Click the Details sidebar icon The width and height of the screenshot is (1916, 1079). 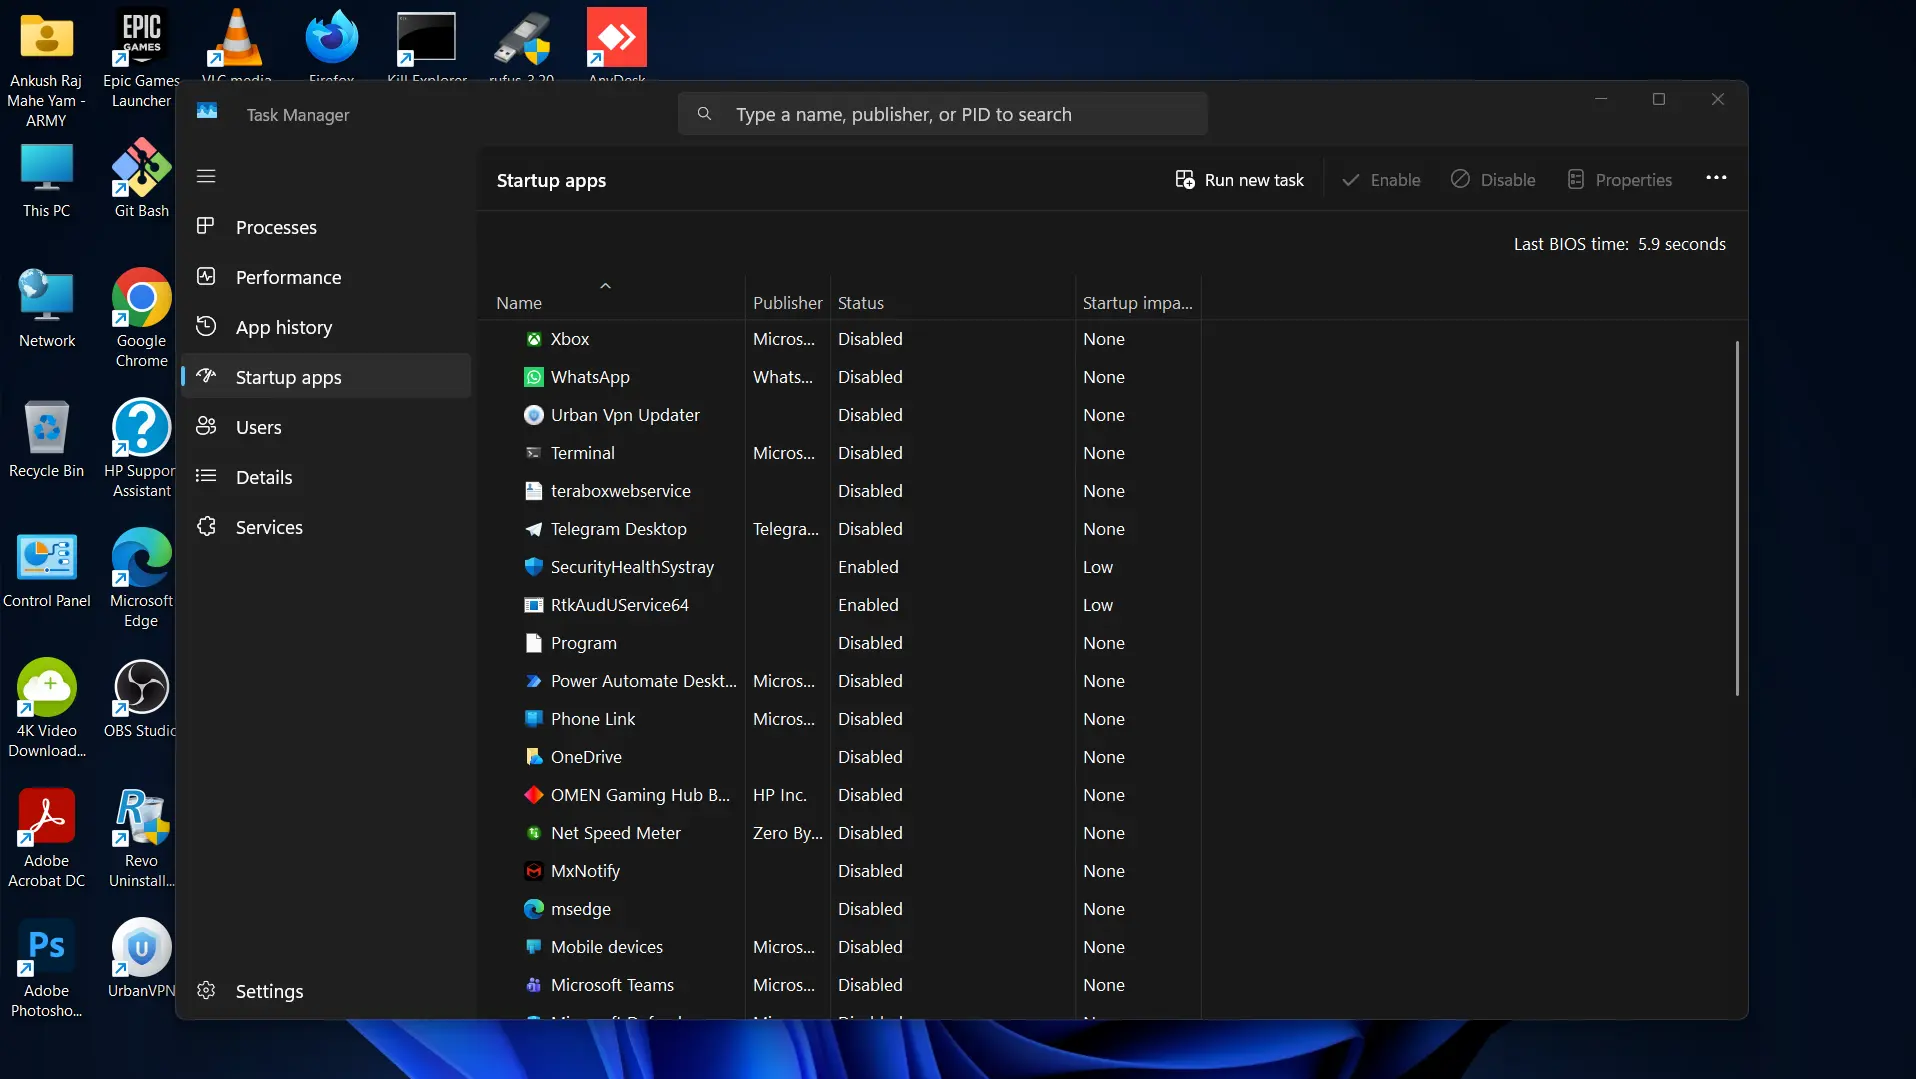pos(206,476)
